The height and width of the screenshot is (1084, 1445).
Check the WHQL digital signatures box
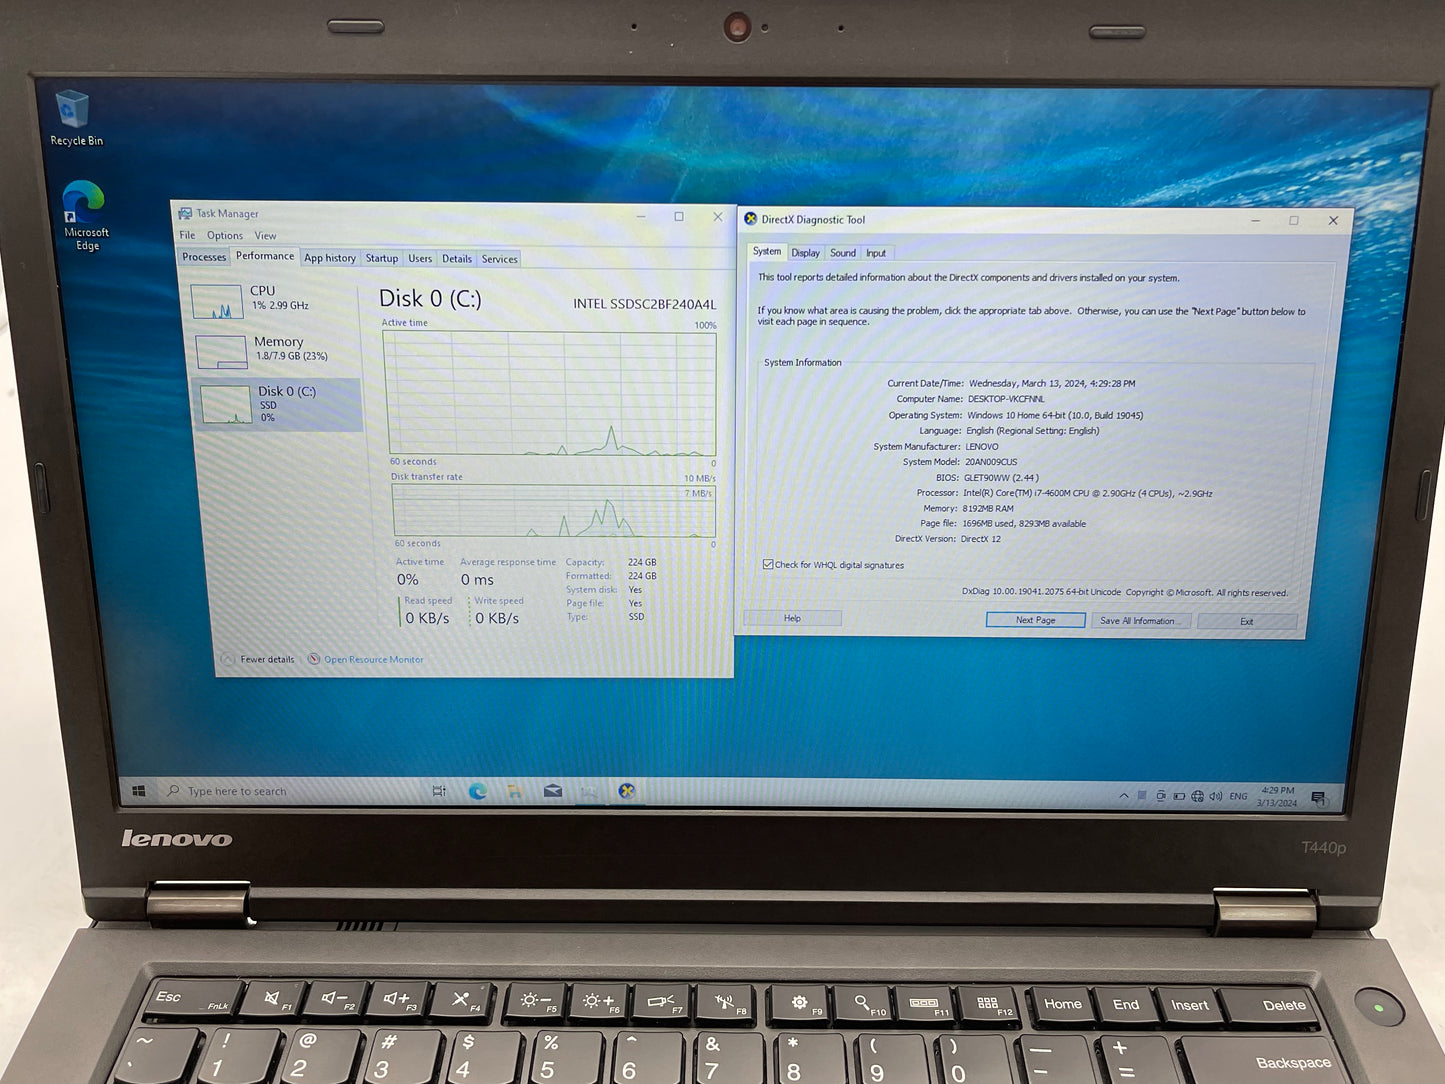[x=768, y=564]
